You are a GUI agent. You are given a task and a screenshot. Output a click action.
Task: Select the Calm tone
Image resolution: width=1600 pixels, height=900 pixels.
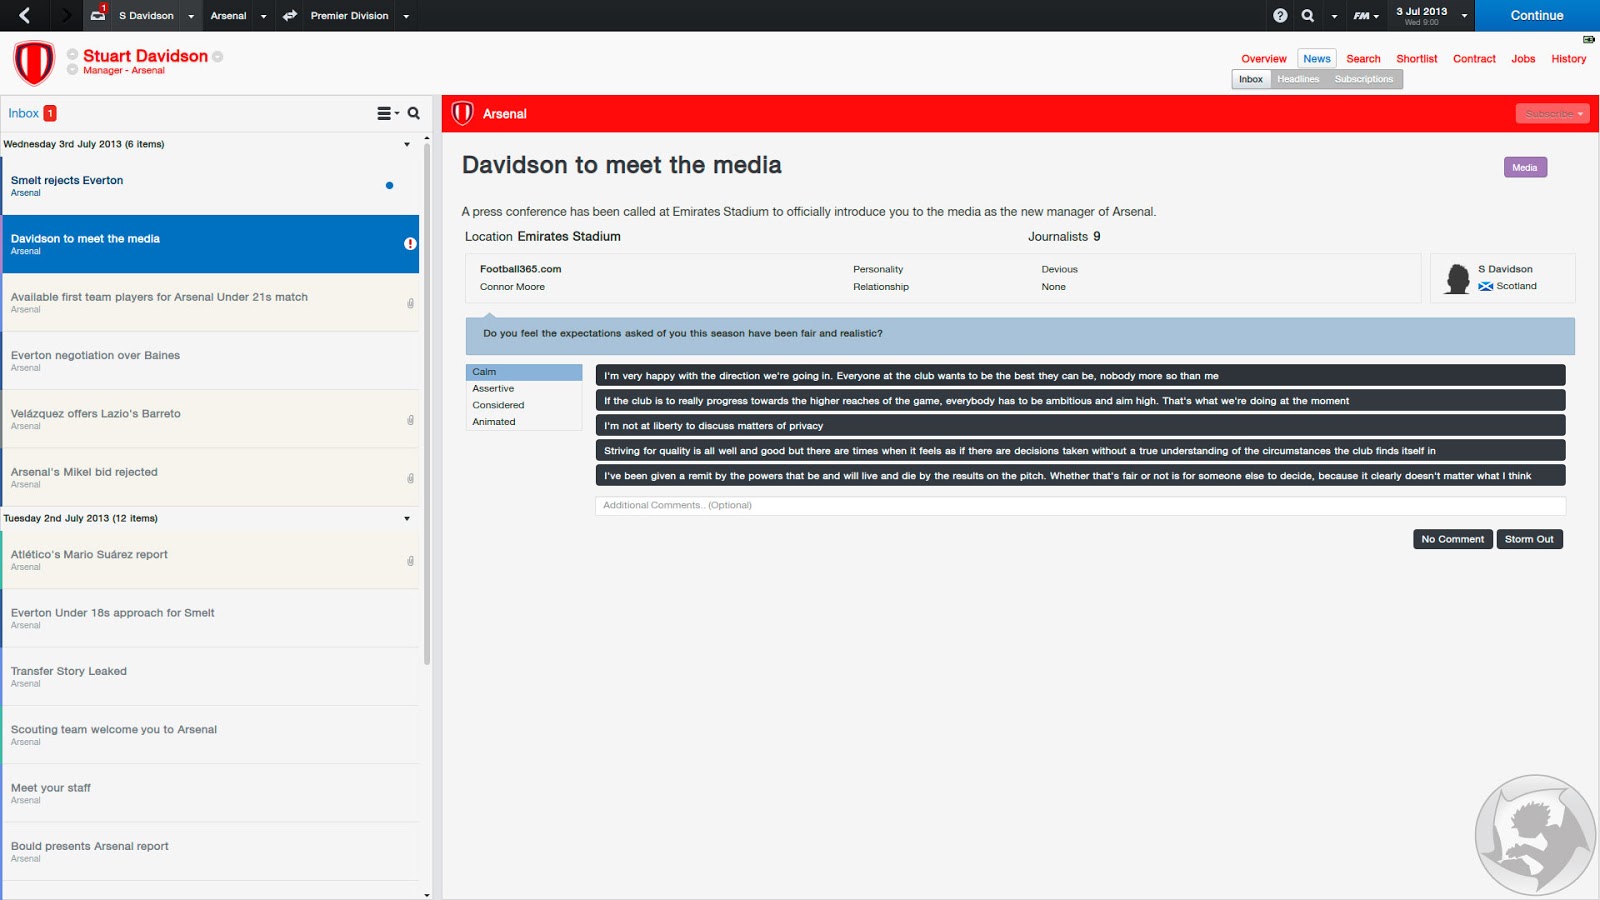tap(524, 372)
